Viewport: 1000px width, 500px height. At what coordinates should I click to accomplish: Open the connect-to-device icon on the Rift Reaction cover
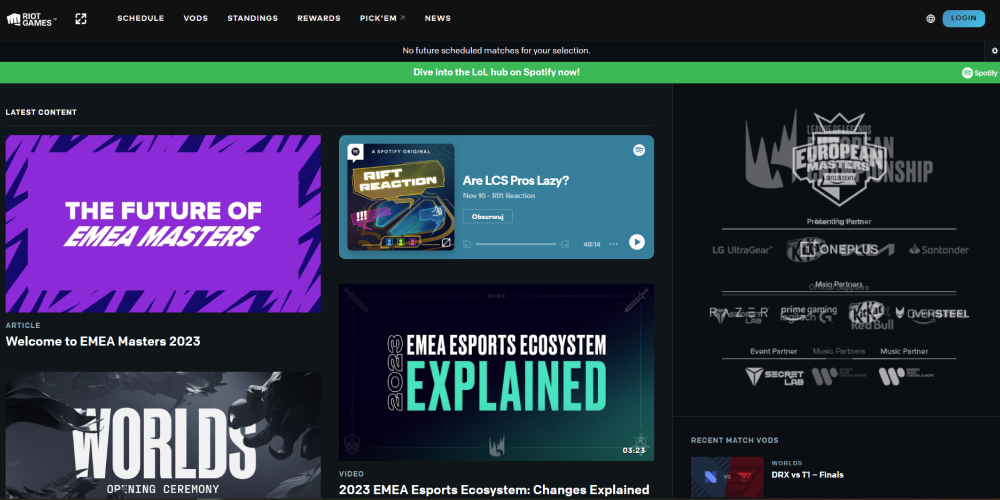coord(446,243)
